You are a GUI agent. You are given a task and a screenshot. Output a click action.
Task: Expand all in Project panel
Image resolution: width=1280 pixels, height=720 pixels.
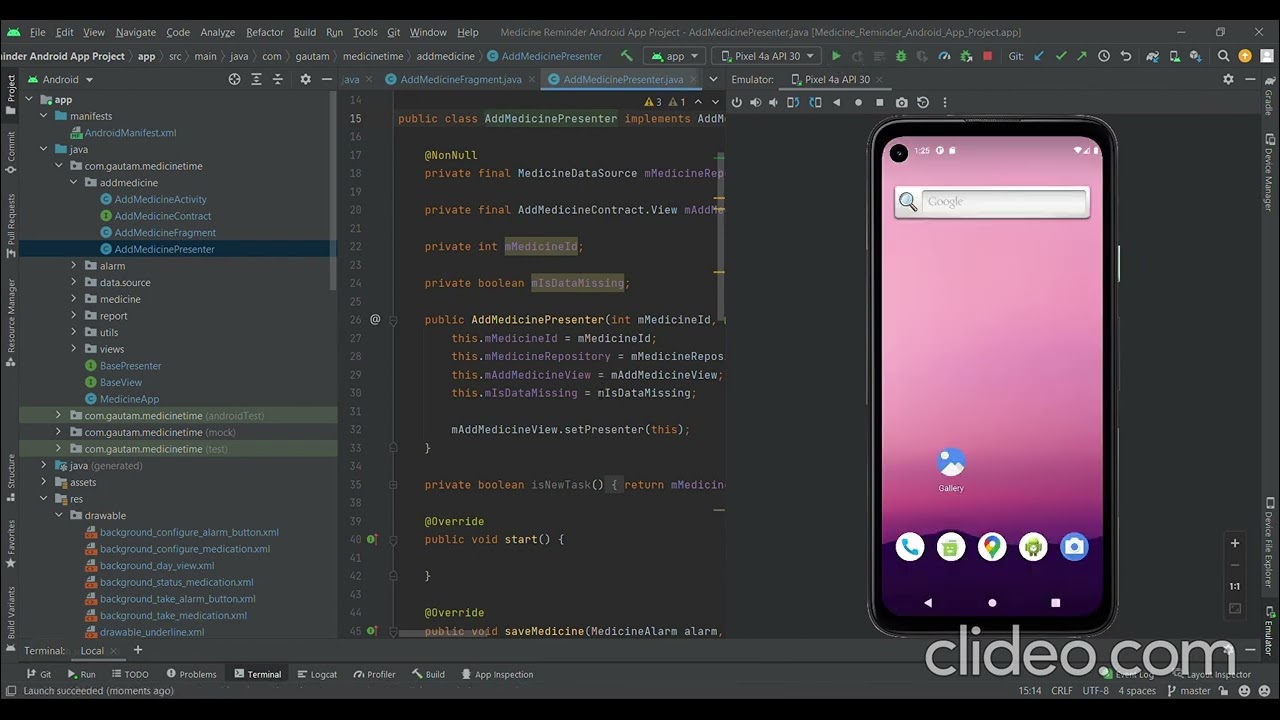(x=256, y=79)
